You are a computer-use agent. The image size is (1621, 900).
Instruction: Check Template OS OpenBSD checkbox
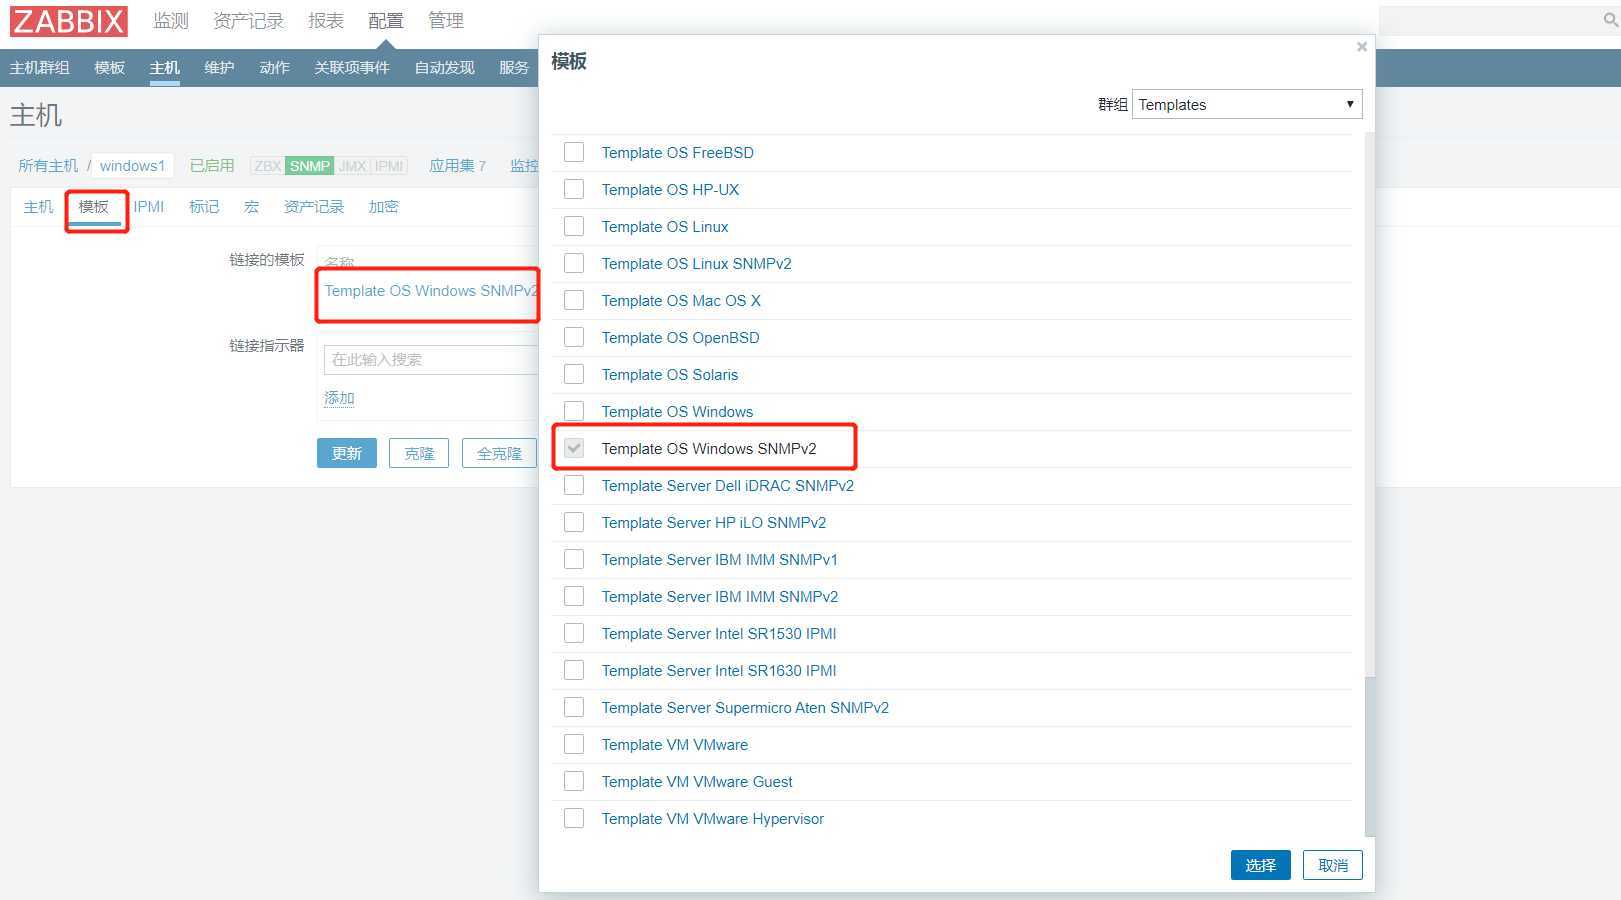coord(574,337)
